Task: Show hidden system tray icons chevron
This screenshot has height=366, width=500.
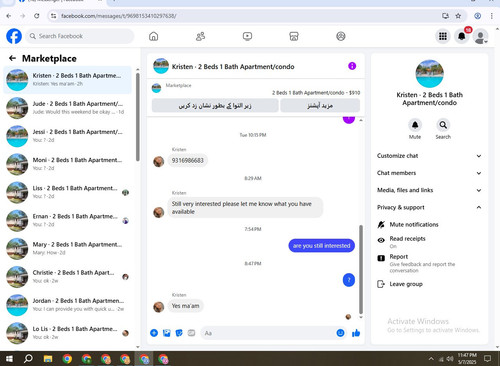Action: pyautogui.click(x=431, y=359)
